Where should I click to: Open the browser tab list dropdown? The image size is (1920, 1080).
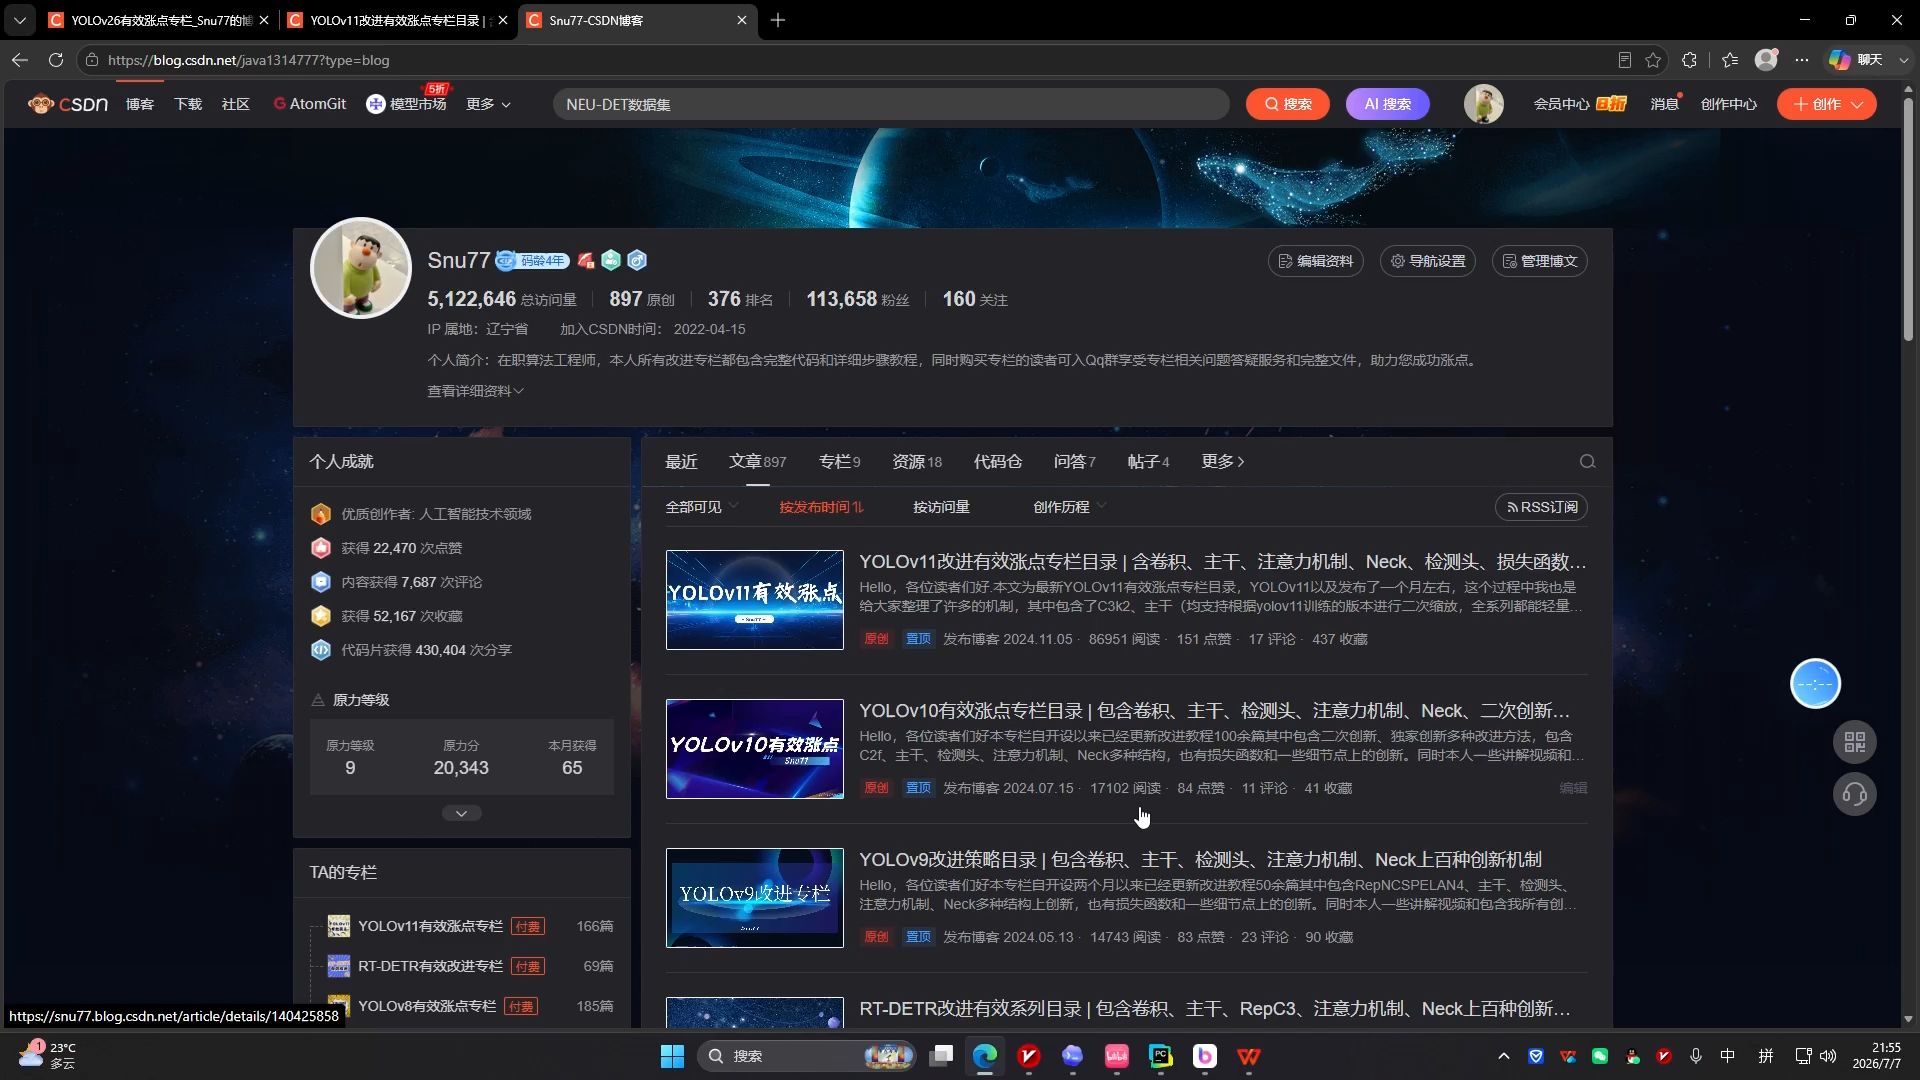point(20,20)
